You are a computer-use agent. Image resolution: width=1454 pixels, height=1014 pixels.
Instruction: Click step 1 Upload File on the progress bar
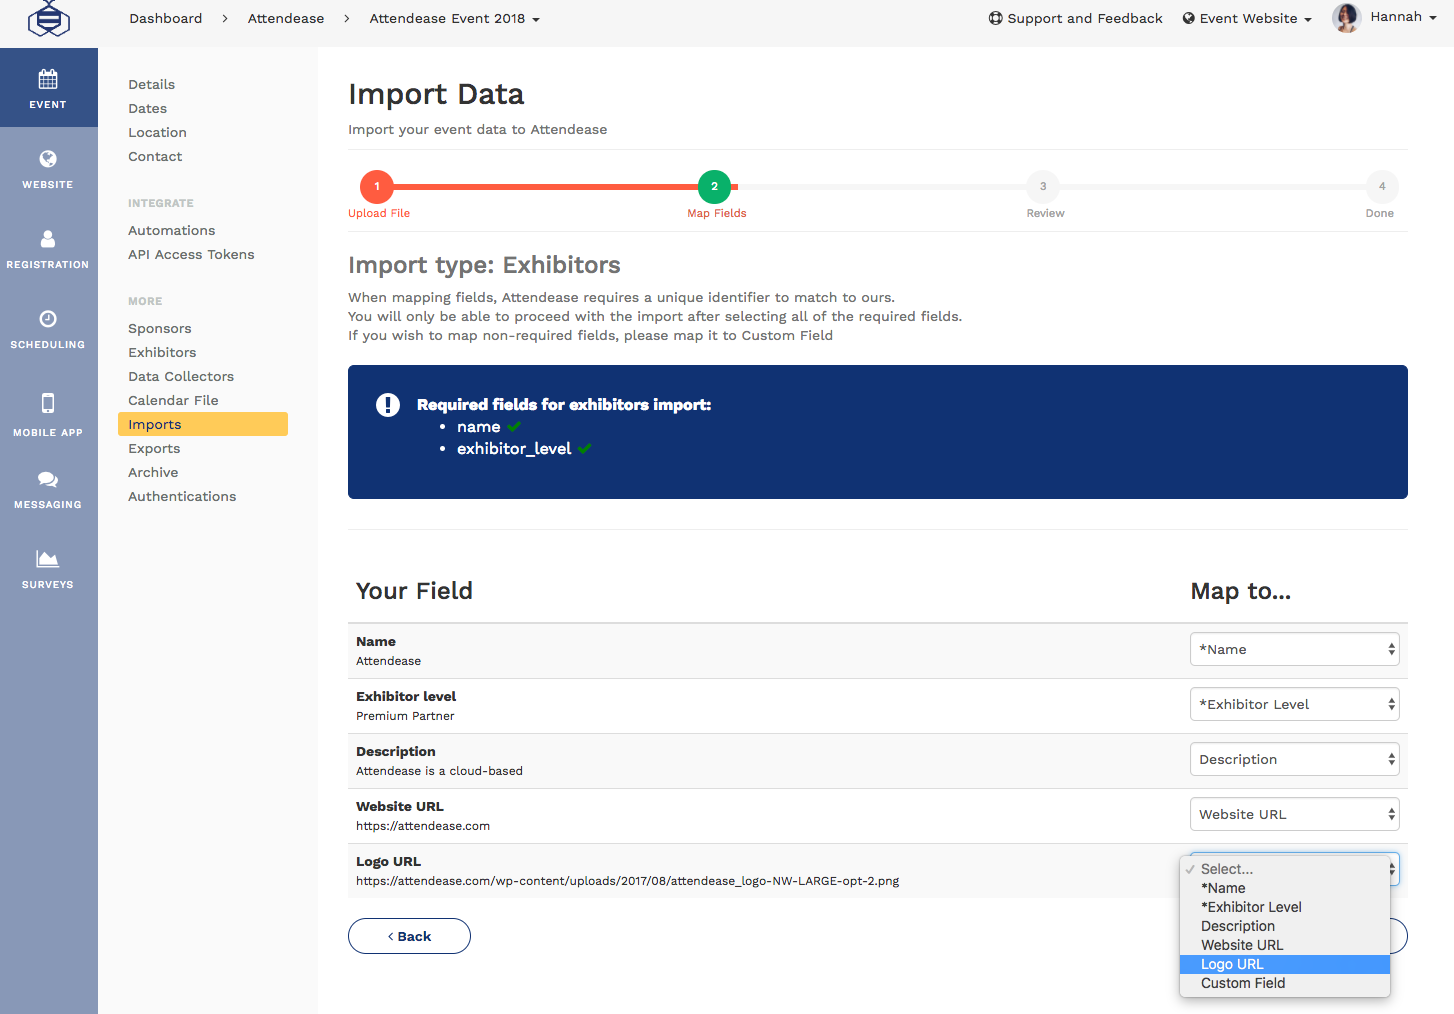tap(377, 185)
